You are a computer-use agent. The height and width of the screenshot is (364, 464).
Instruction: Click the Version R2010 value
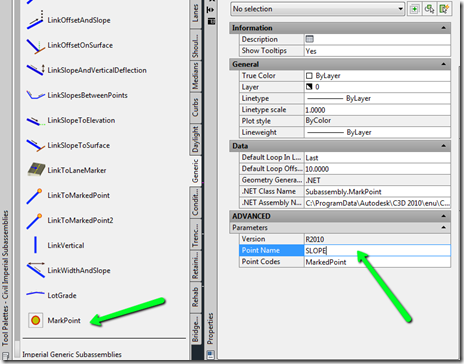point(377,239)
